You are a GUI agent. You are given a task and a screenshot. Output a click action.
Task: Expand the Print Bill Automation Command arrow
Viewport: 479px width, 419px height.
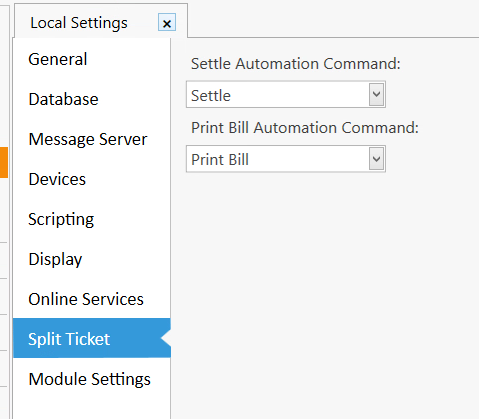click(377, 159)
